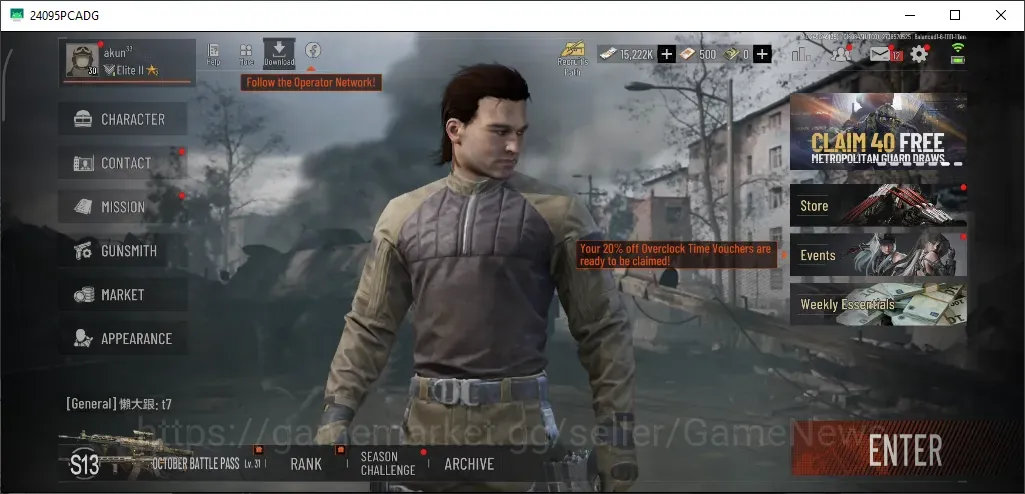Open the leaderboard bar chart icon
This screenshot has height=494, width=1025.
(801, 54)
